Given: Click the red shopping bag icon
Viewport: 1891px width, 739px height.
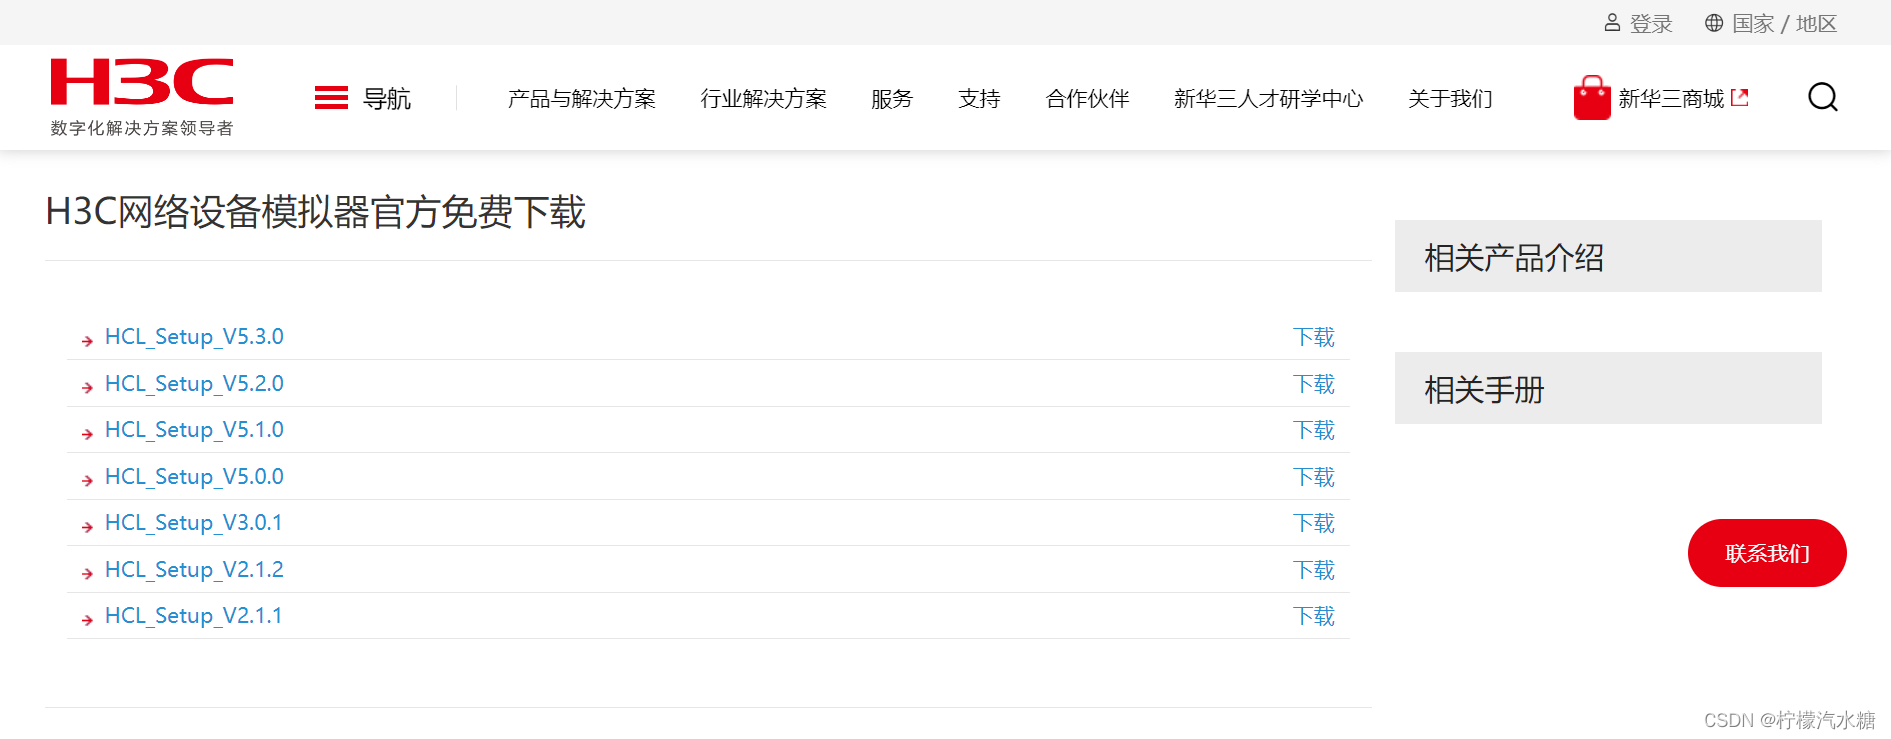Looking at the screenshot, I should [x=1592, y=98].
